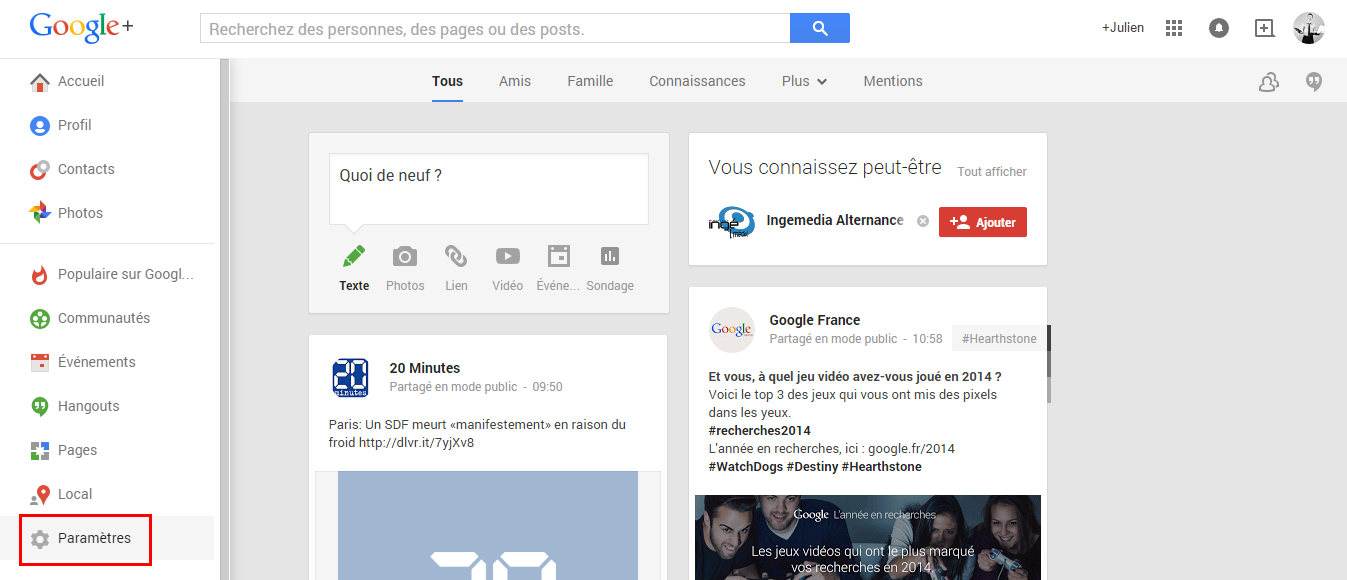Screen dimensions: 1347x580
Task: Click the Quoi de neuf text box
Action: [x=489, y=189]
